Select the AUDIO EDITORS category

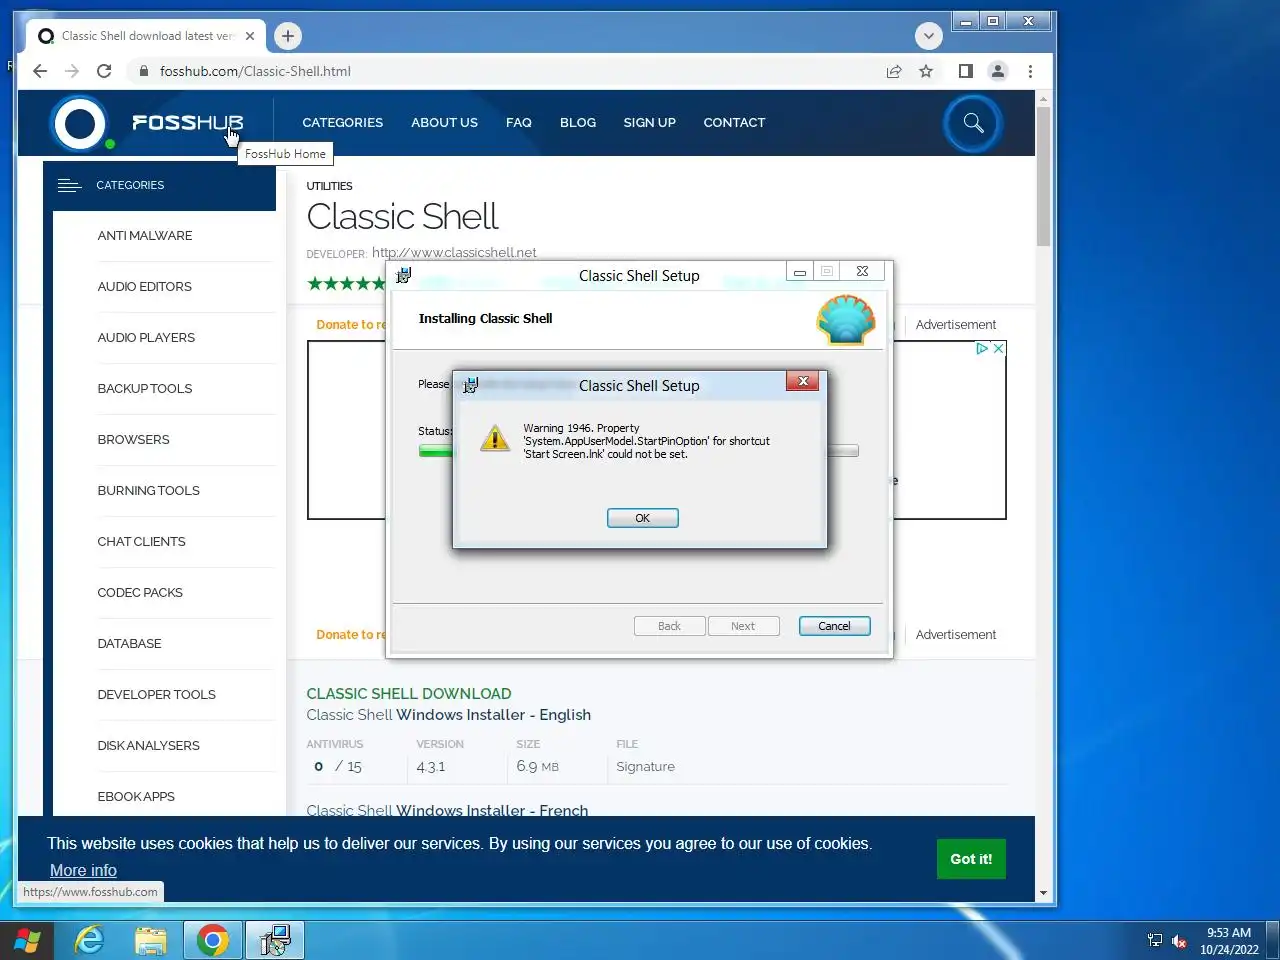pyautogui.click(x=145, y=287)
